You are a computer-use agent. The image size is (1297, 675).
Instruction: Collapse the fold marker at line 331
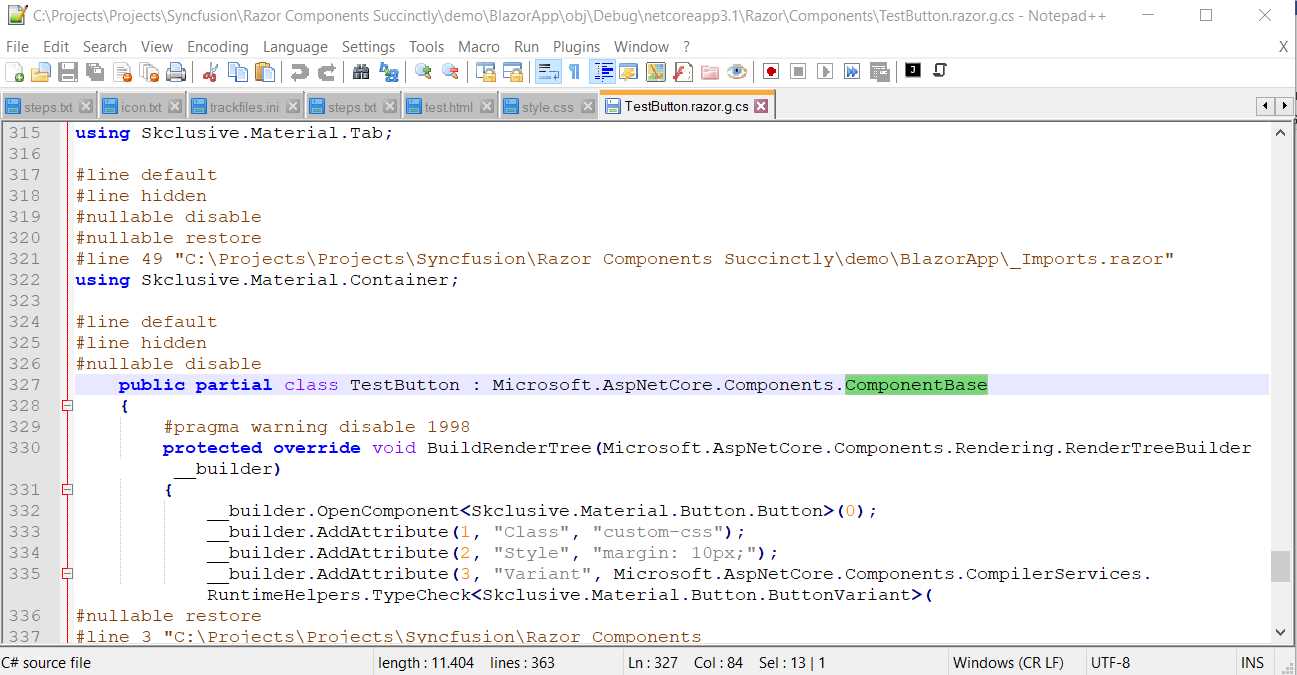click(x=67, y=490)
